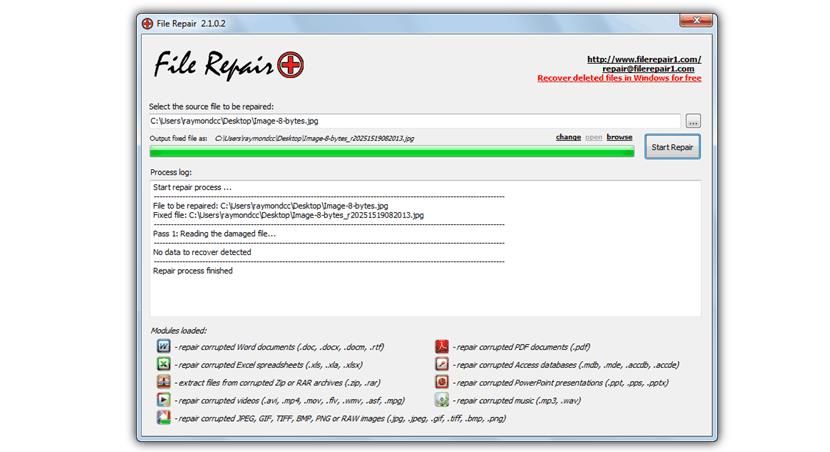Click the Word documents module icon
The width and height of the screenshot is (830, 452).
pos(163,346)
